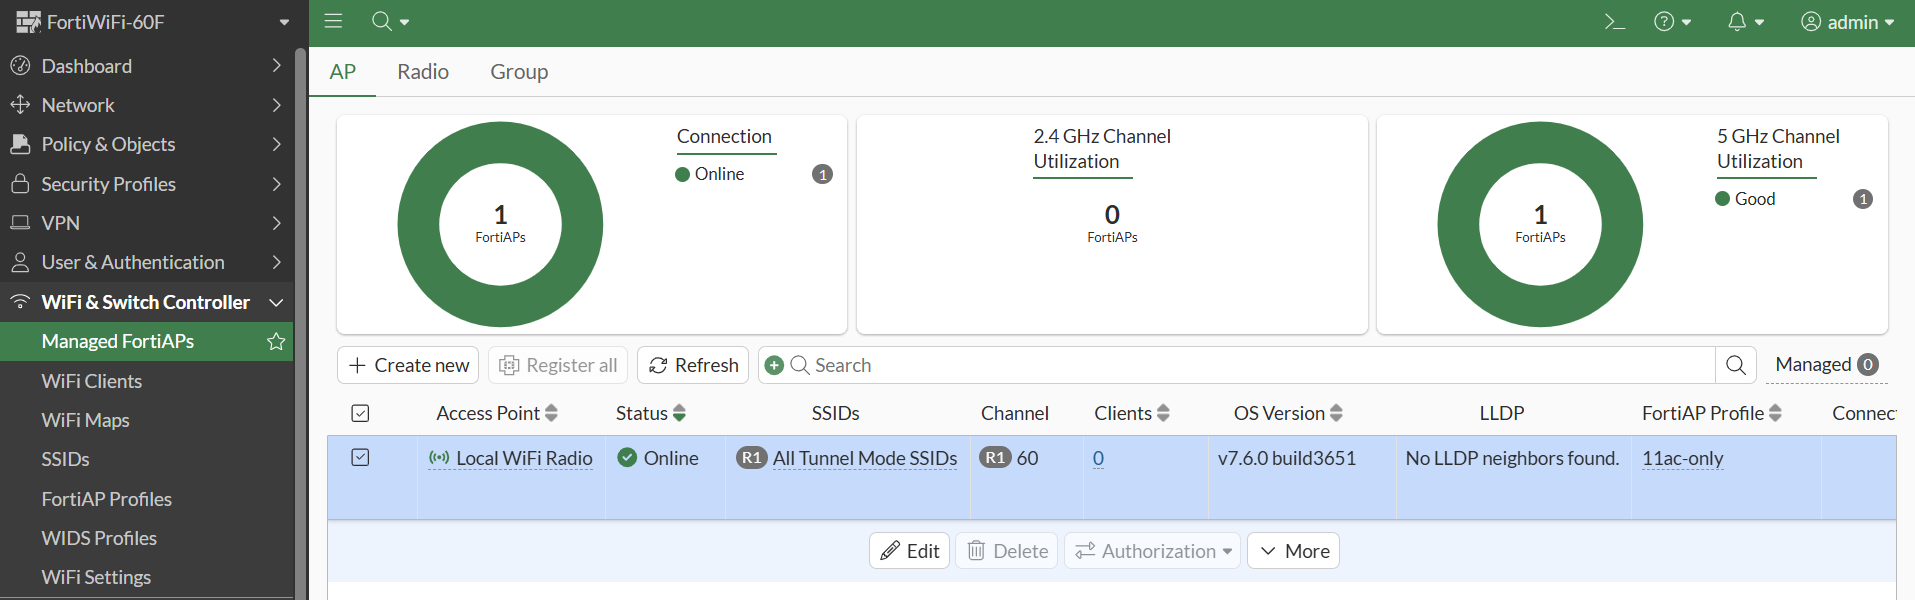Image resolution: width=1915 pixels, height=600 pixels.
Task: Click the top bar search magnifier icon
Action: coord(382,22)
